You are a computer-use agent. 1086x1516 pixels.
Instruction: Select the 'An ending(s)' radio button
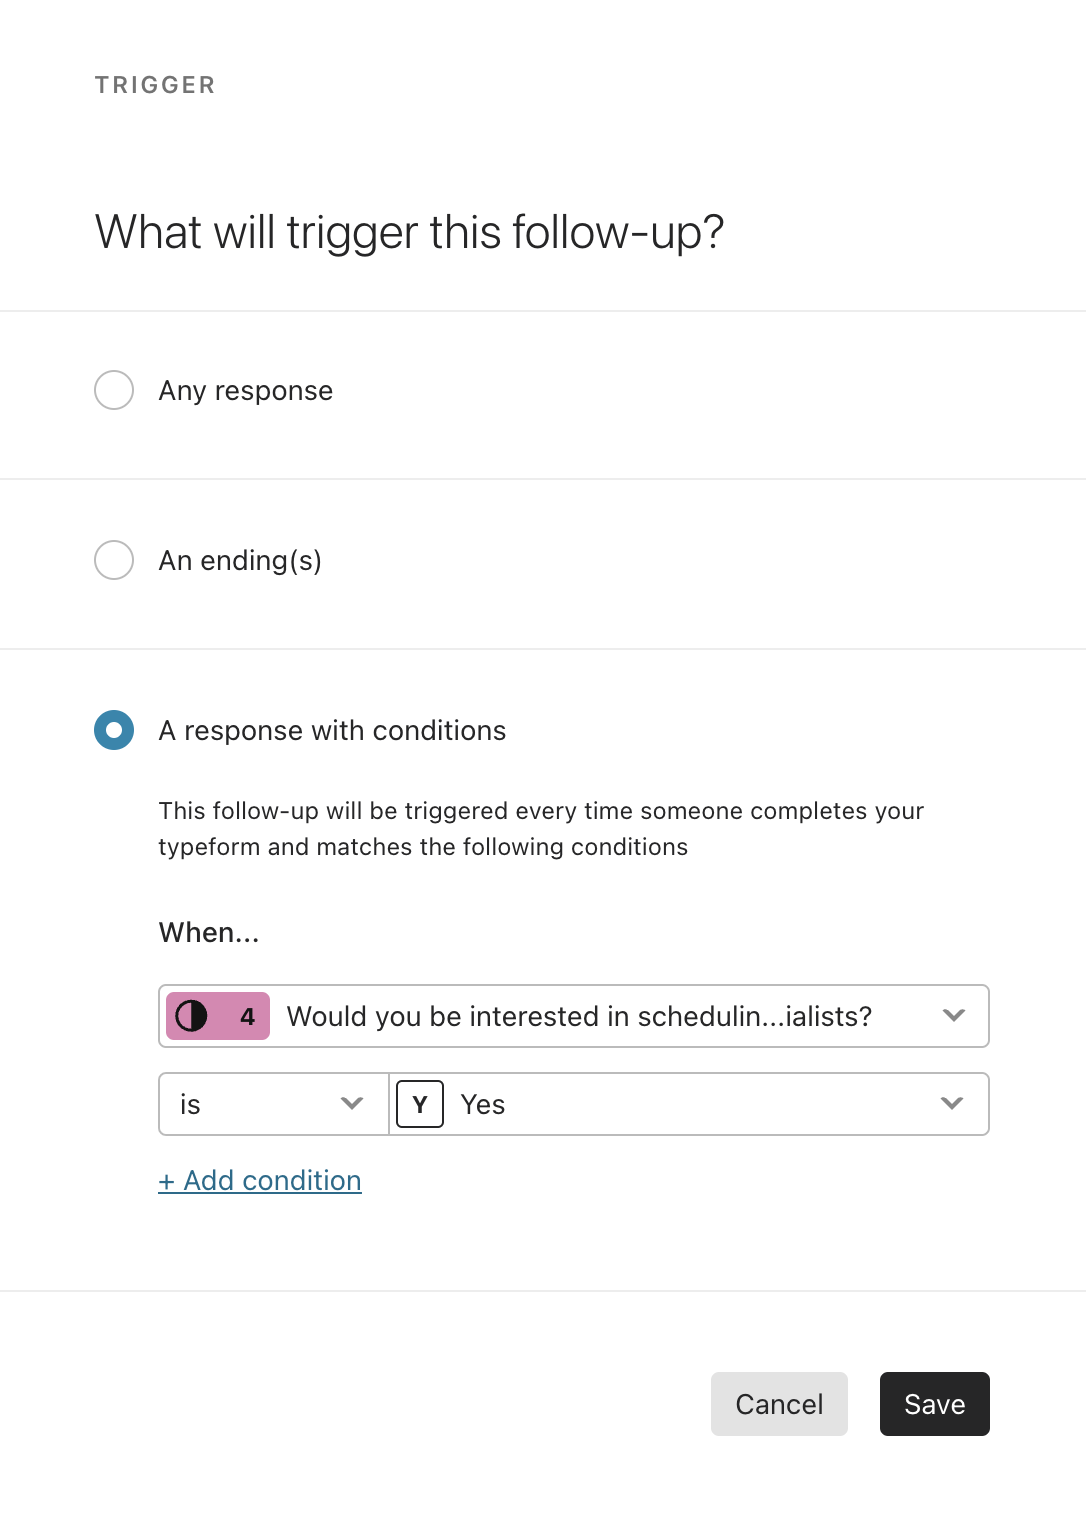114,560
